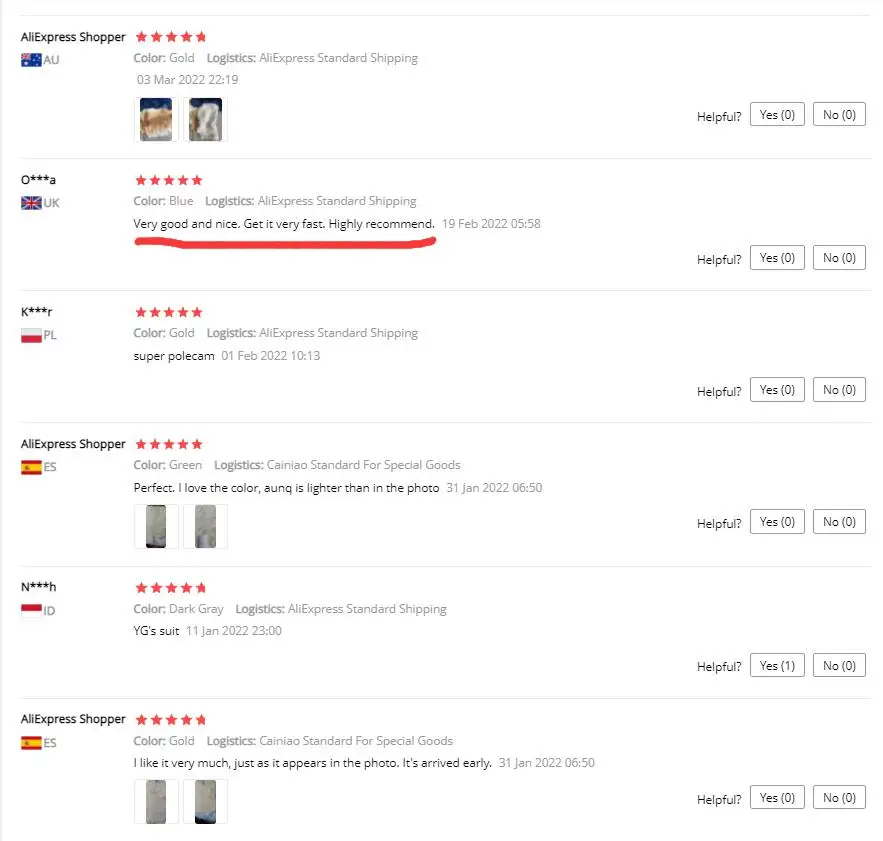Open the first photo in the AU shopper's review
This screenshot has height=841, width=883.
[156, 120]
